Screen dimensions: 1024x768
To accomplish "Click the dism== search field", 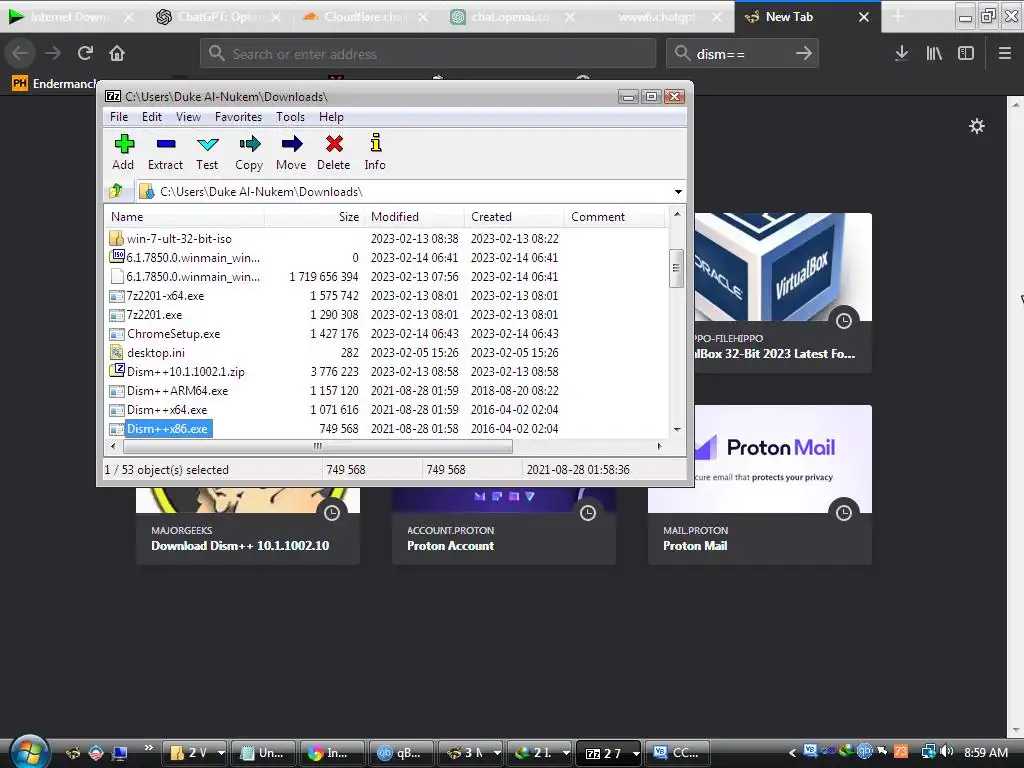I will pos(741,54).
